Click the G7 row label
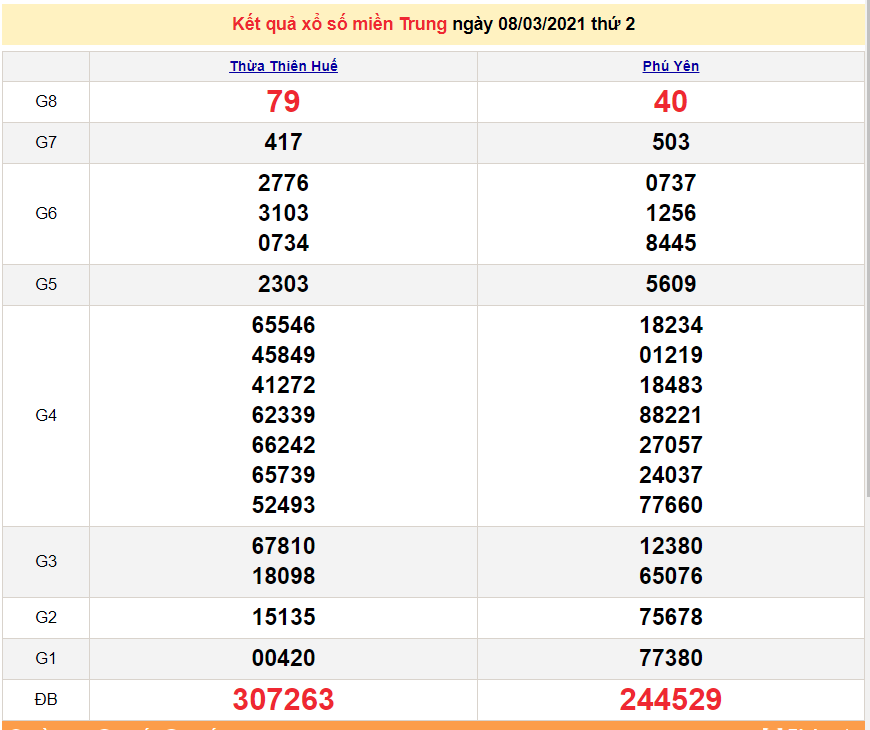The width and height of the screenshot is (870, 730). (46, 143)
